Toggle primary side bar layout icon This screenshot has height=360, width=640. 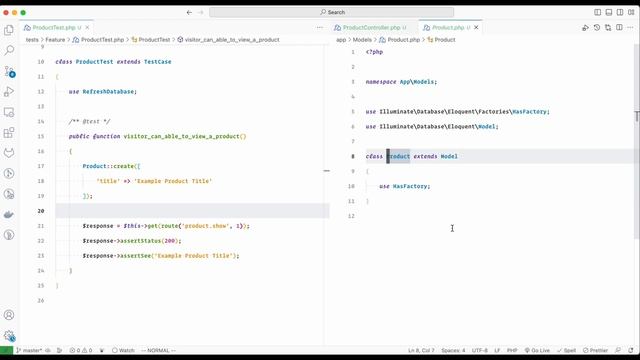click(x=598, y=12)
